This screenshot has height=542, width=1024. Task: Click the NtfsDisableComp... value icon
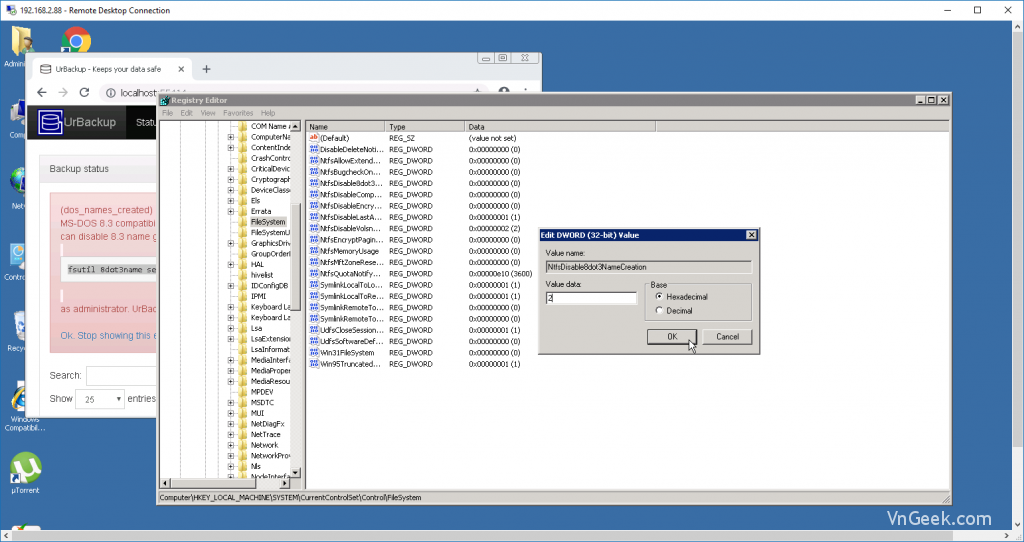click(313, 195)
